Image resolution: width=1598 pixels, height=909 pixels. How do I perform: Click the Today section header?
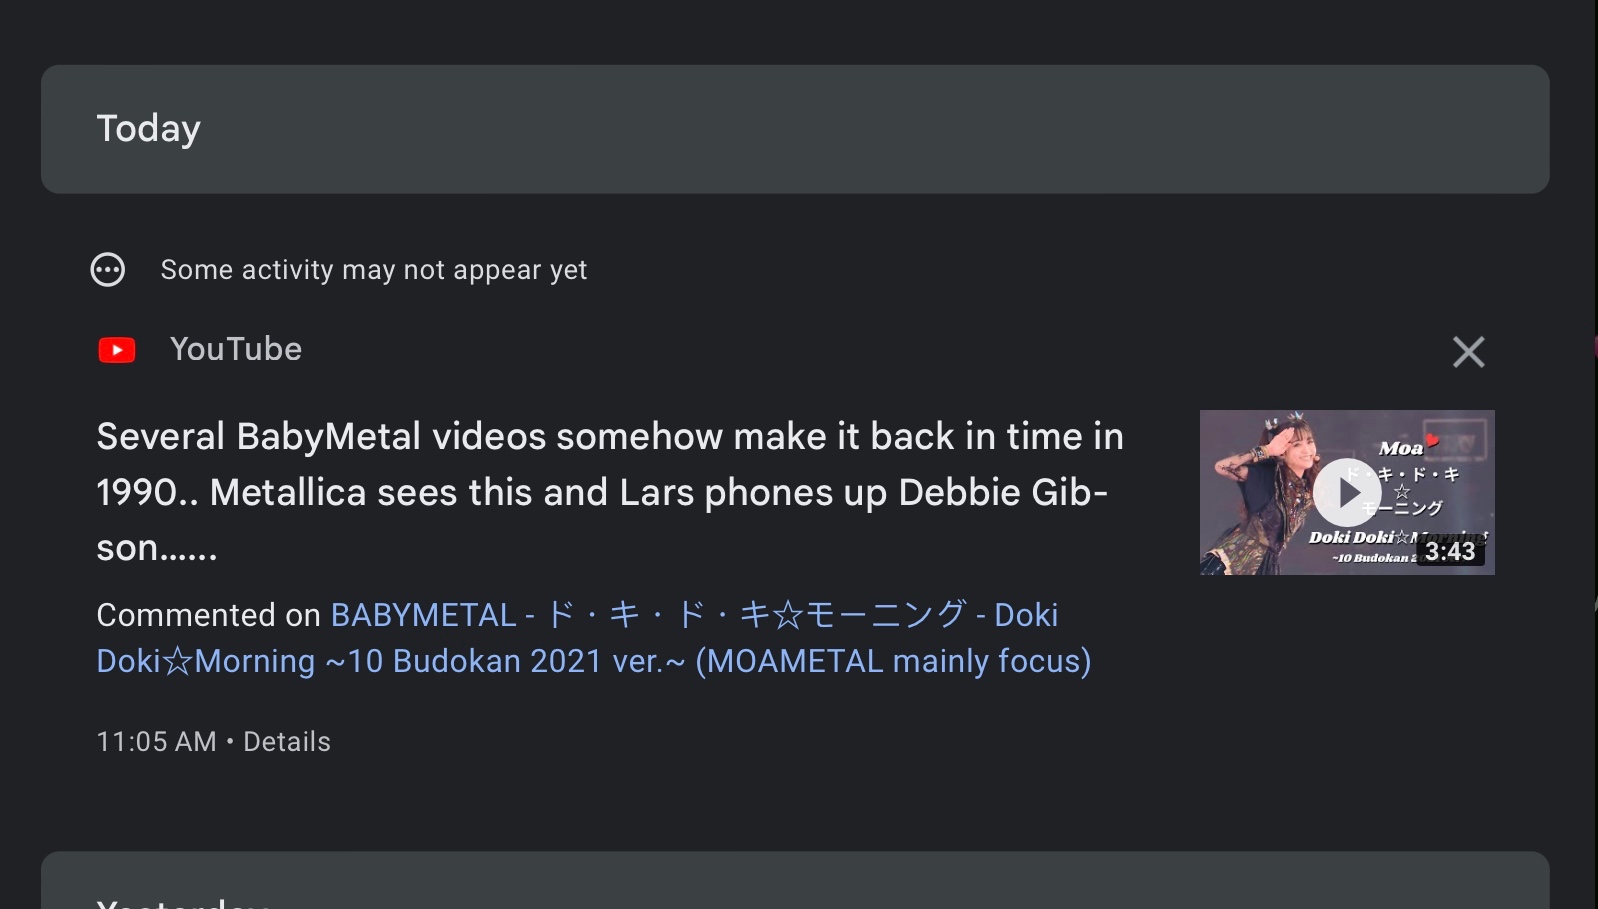pyautogui.click(x=148, y=128)
